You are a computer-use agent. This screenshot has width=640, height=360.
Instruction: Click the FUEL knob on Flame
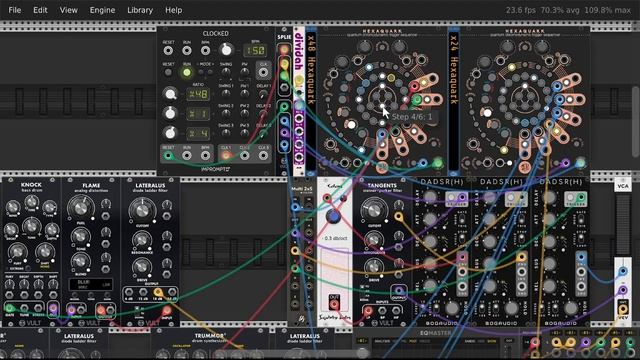81,207
